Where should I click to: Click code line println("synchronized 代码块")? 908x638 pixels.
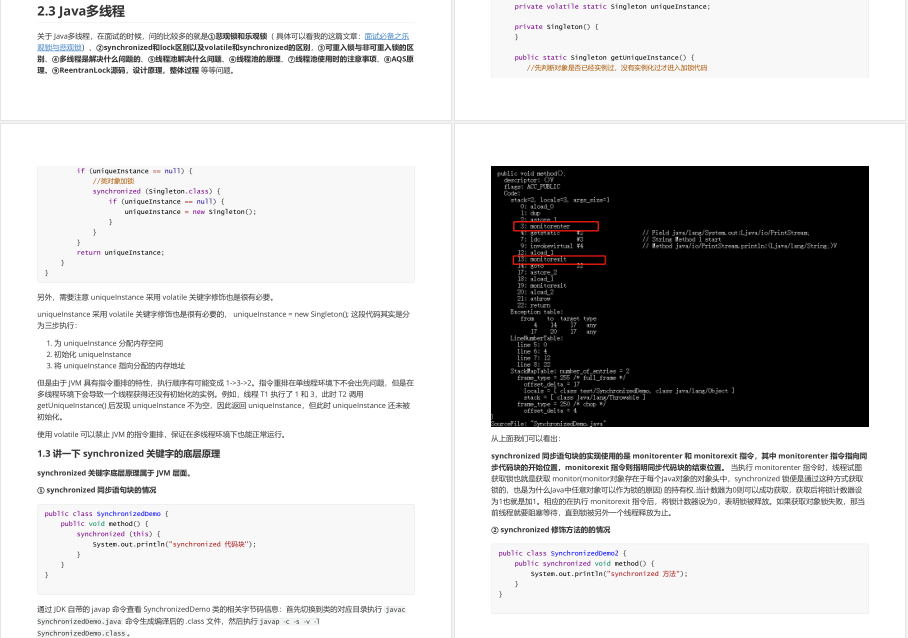174,544
